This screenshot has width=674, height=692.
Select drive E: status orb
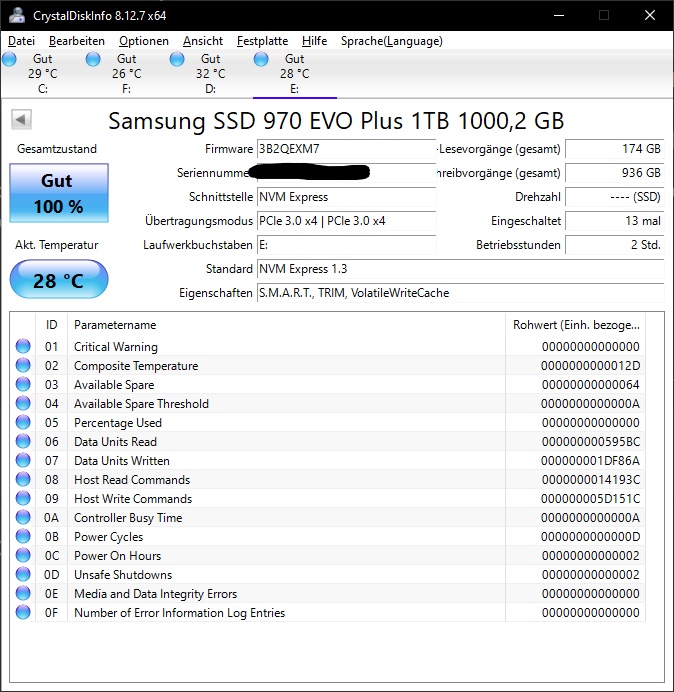click(x=261, y=59)
